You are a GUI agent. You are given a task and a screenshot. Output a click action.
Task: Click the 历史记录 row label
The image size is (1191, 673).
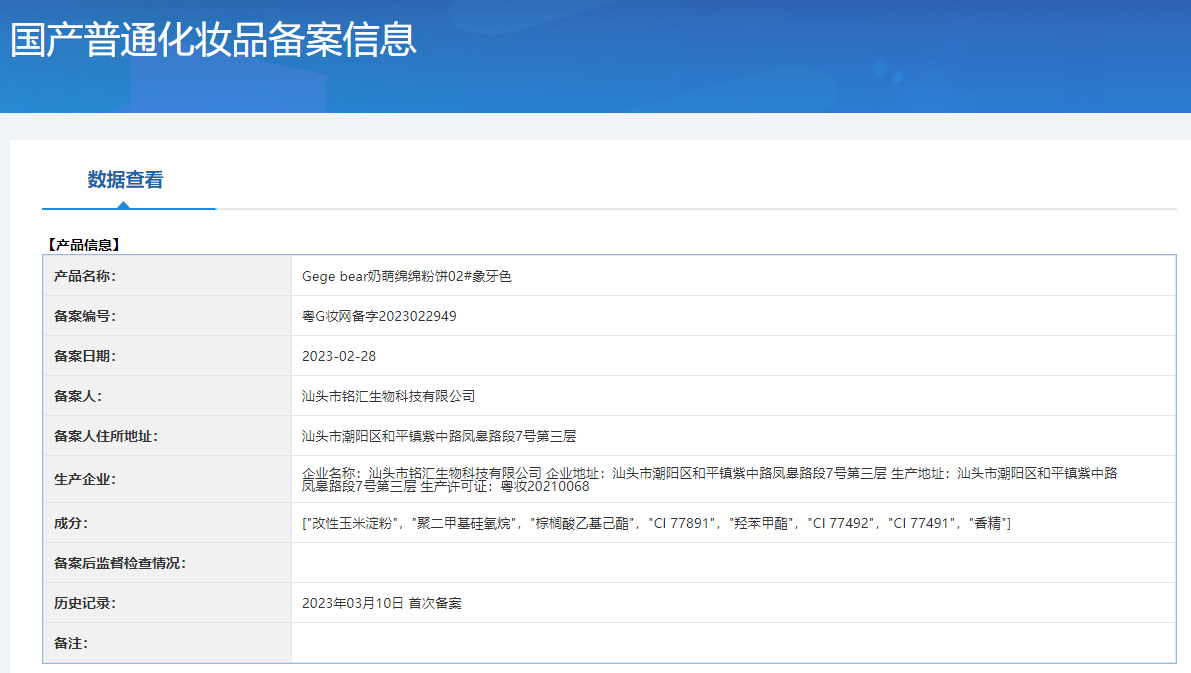[84, 604]
